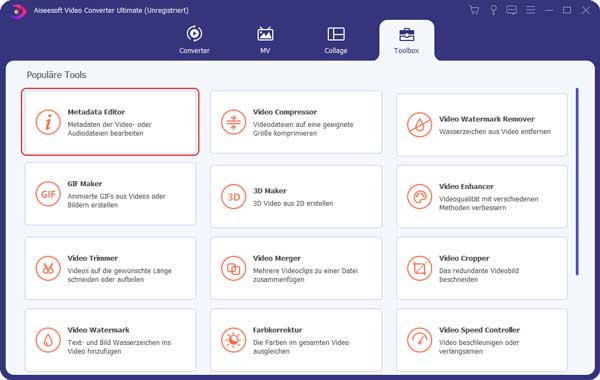The width and height of the screenshot is (600, 380).
Task: Open the Video Watermark title
Action: tap(98, 329)
